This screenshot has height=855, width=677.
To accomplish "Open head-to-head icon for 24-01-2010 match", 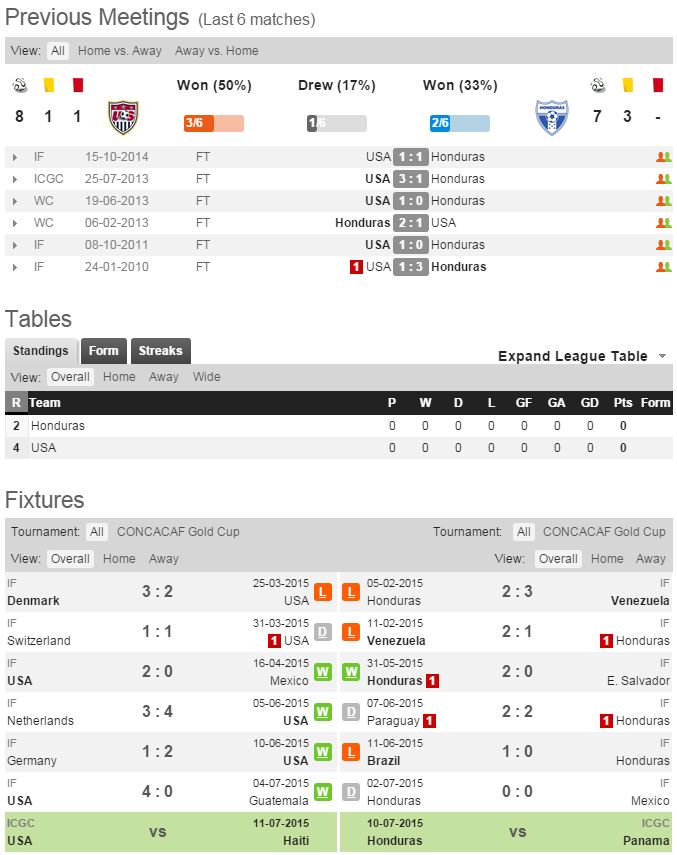I will (663, 267).
